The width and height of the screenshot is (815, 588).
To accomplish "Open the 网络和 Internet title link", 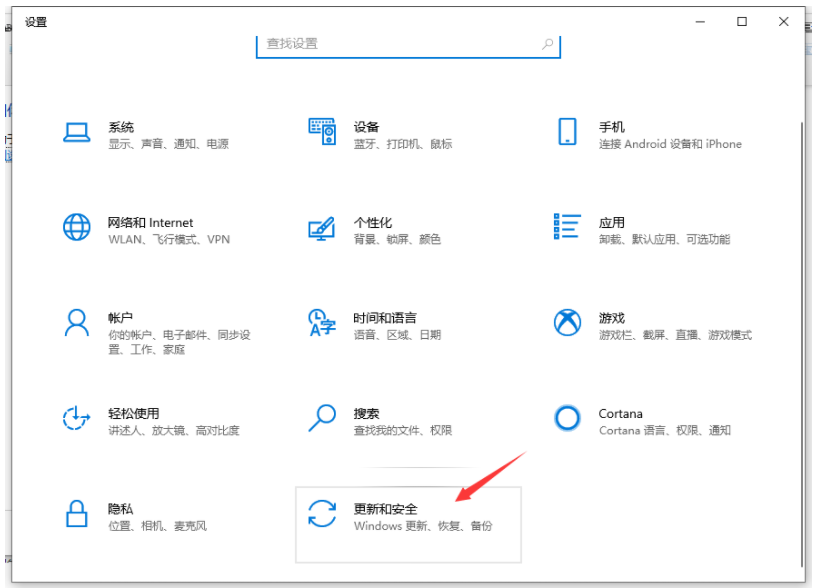I will 150,222.
